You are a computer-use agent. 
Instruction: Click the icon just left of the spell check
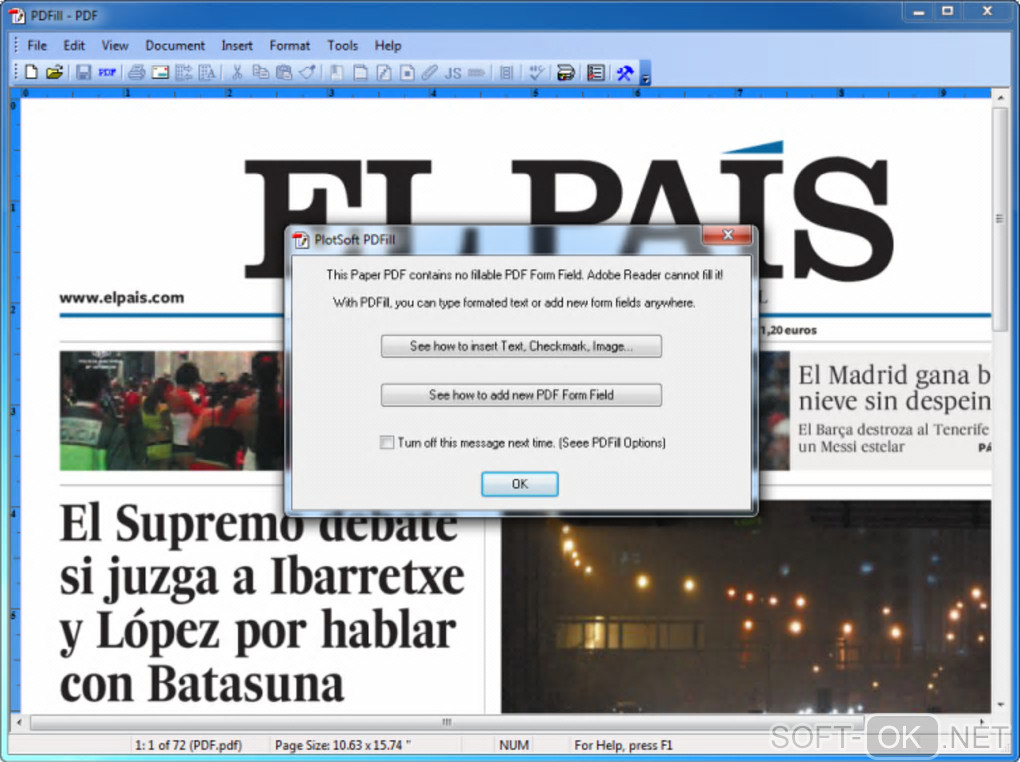pos(507,72)
